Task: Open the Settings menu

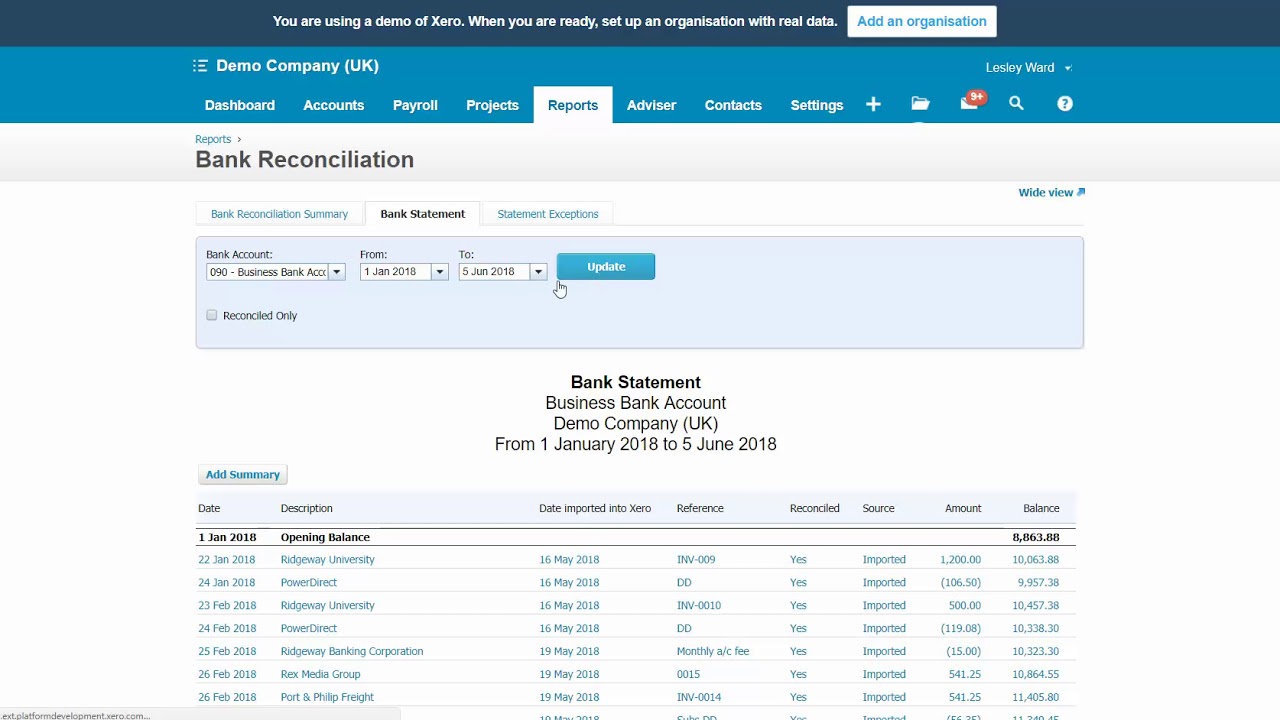Action: click(x=817, y=105)
